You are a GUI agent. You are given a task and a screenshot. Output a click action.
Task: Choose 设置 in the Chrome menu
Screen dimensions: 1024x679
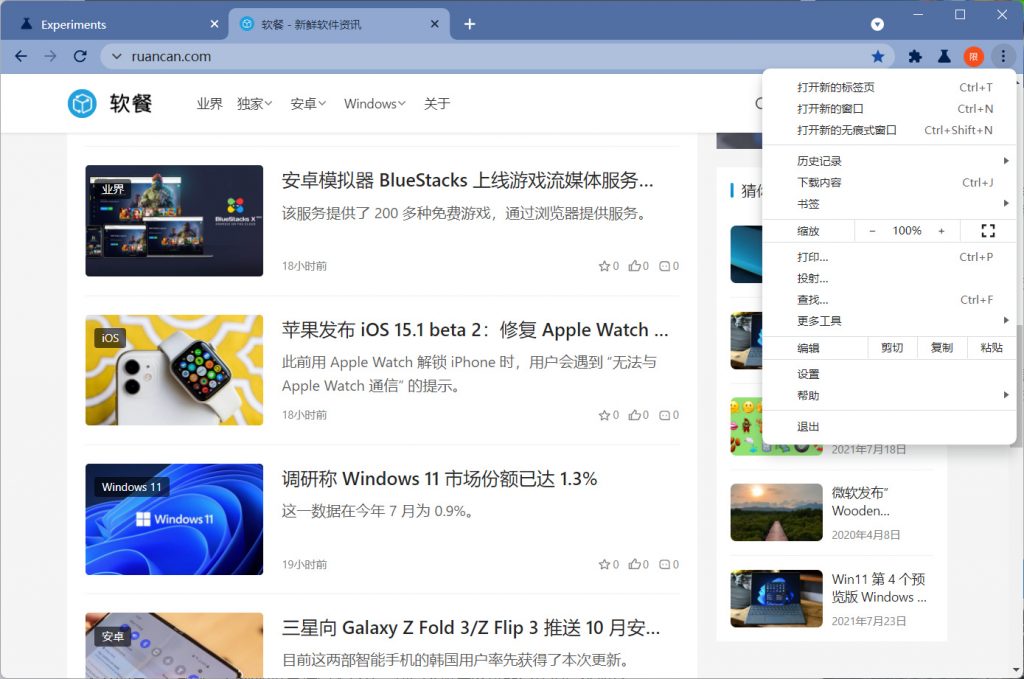[808, 374]
